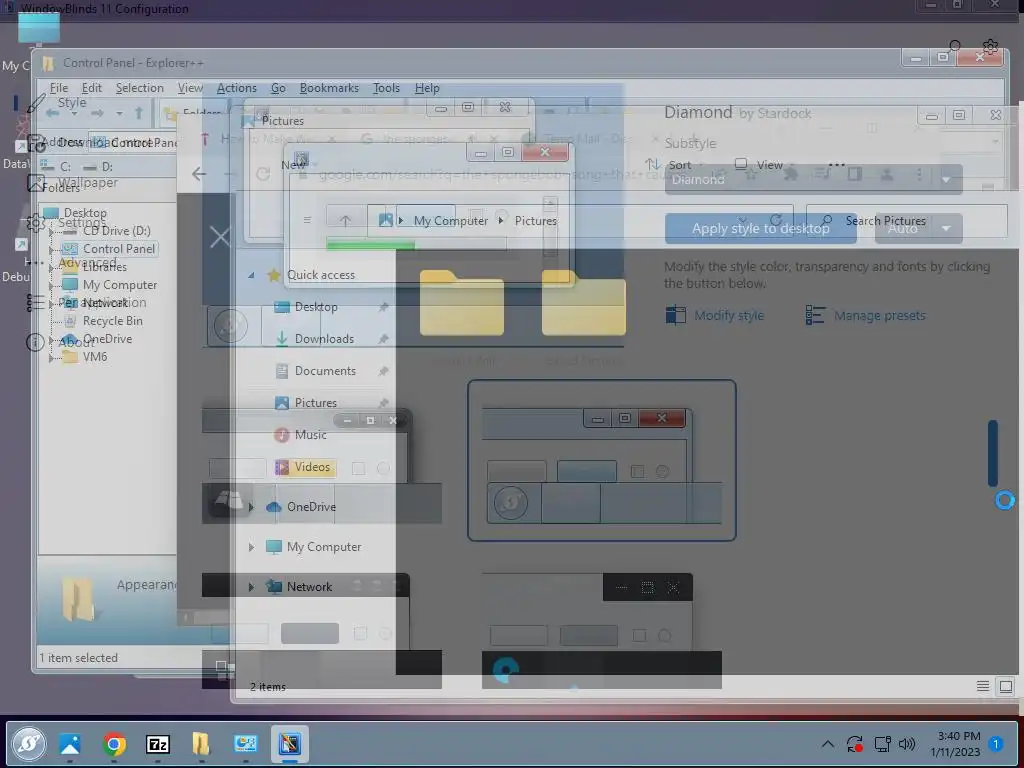The width and height of the screenshot is (1024, 768).
Task: Click the green progress bar in Pictures window
Action: coord(370,245)
